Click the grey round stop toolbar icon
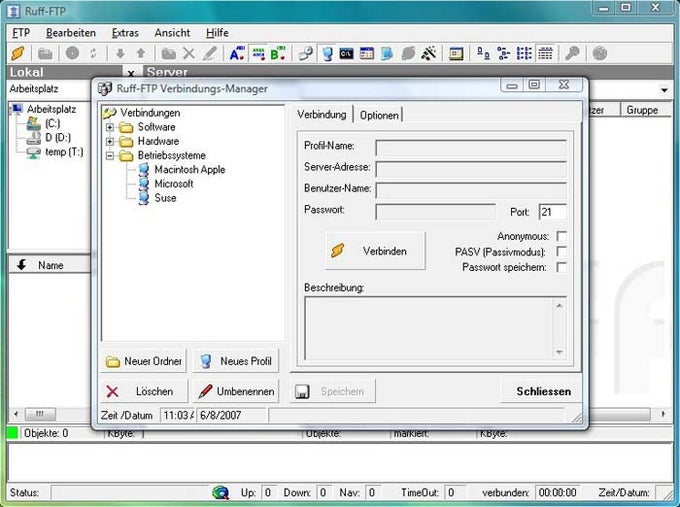The height and width of the screenshot is (507, 680). coord(72,53)
